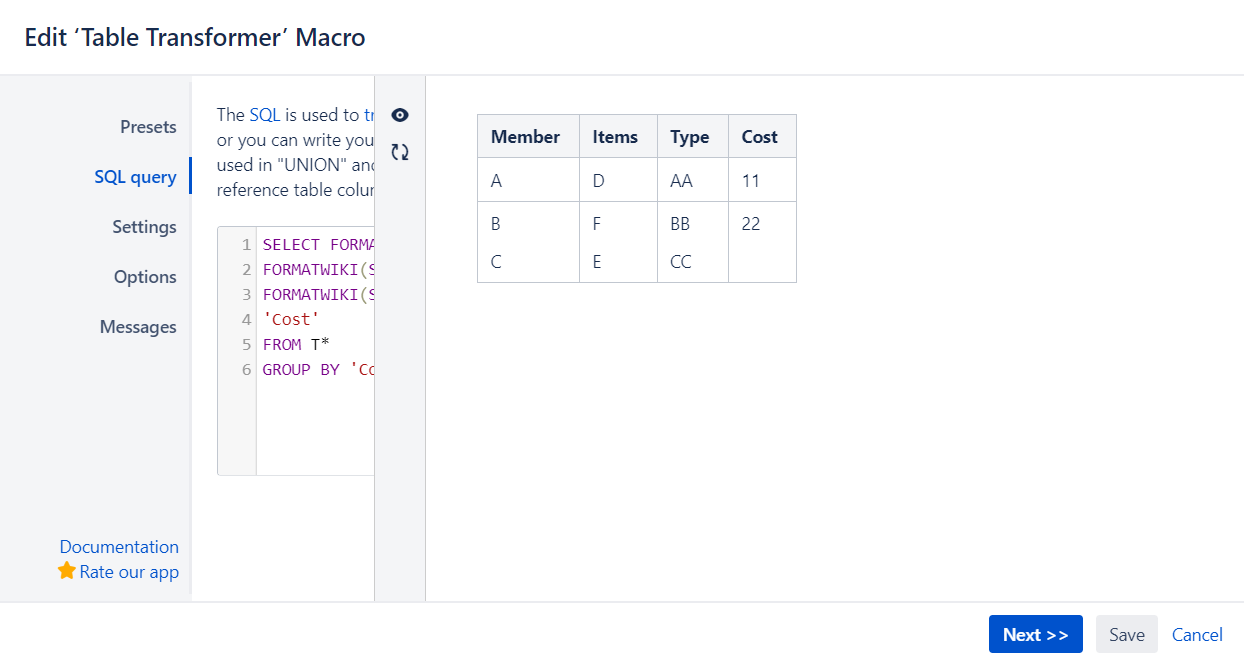Click the Rate our app link
Image resolution: width=1244 pixels, height=664 pixels.
click(x=128, y=571)
